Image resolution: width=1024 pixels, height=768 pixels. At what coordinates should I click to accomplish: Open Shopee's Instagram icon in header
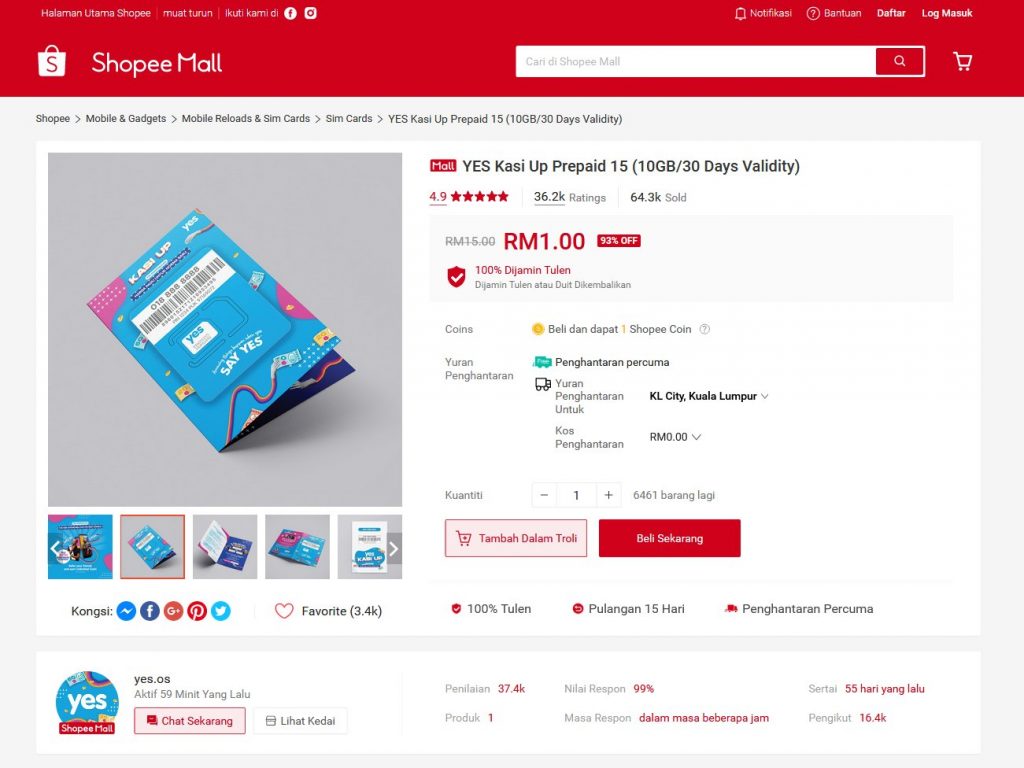(311, 13)
